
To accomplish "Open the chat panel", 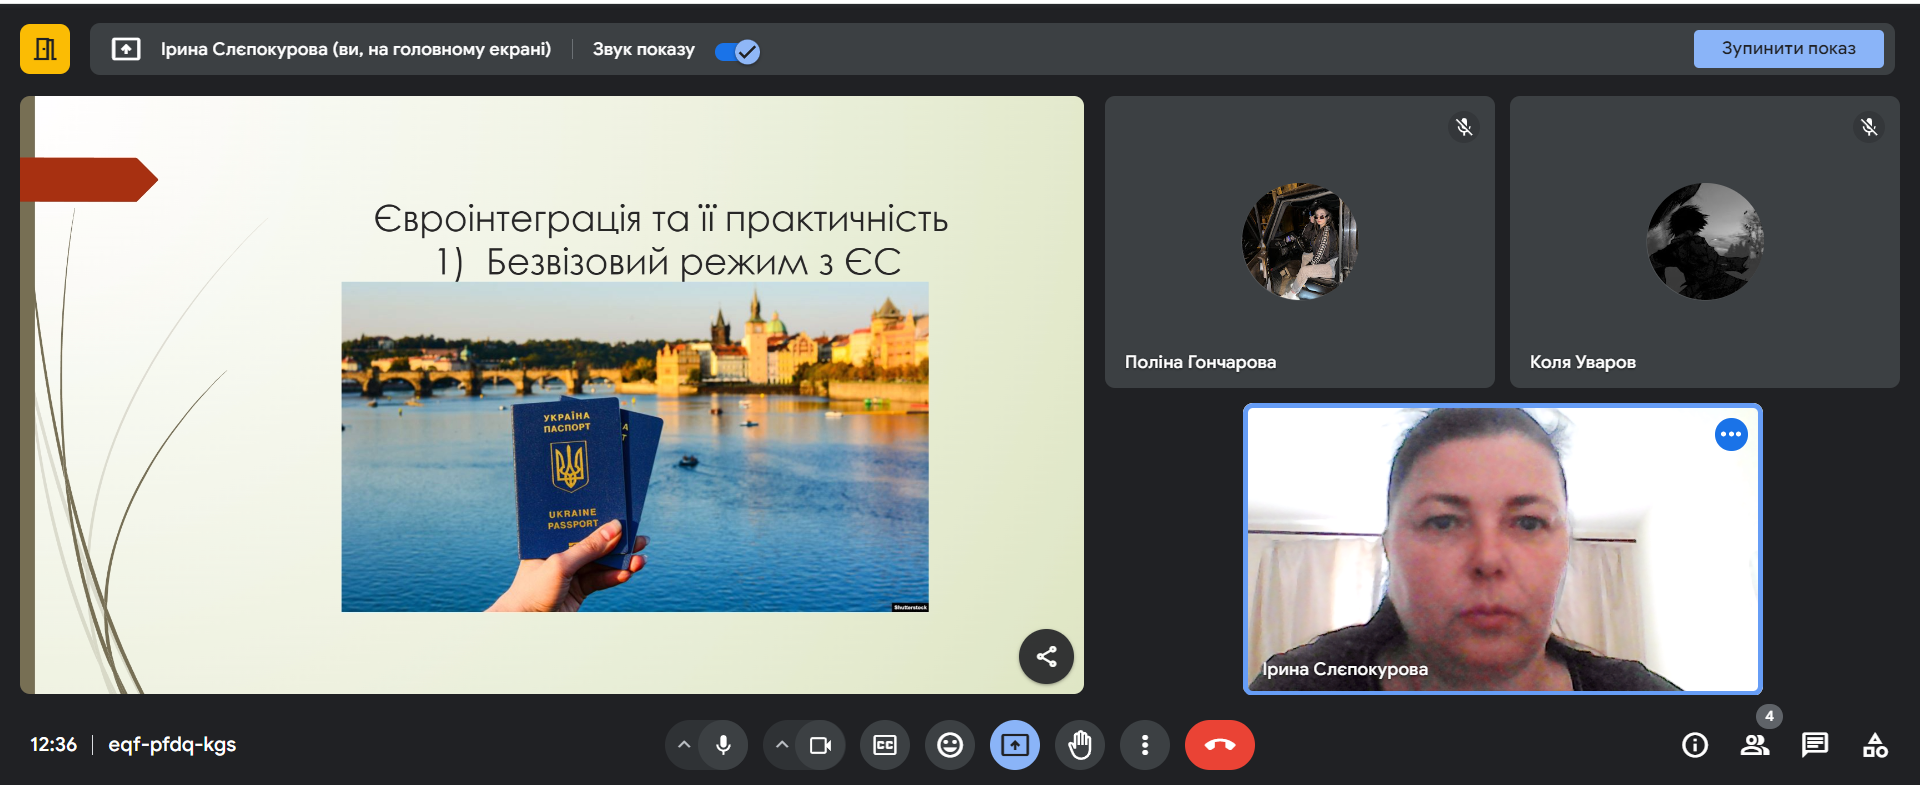I will pyautogui.click(x=1815, y=745).
